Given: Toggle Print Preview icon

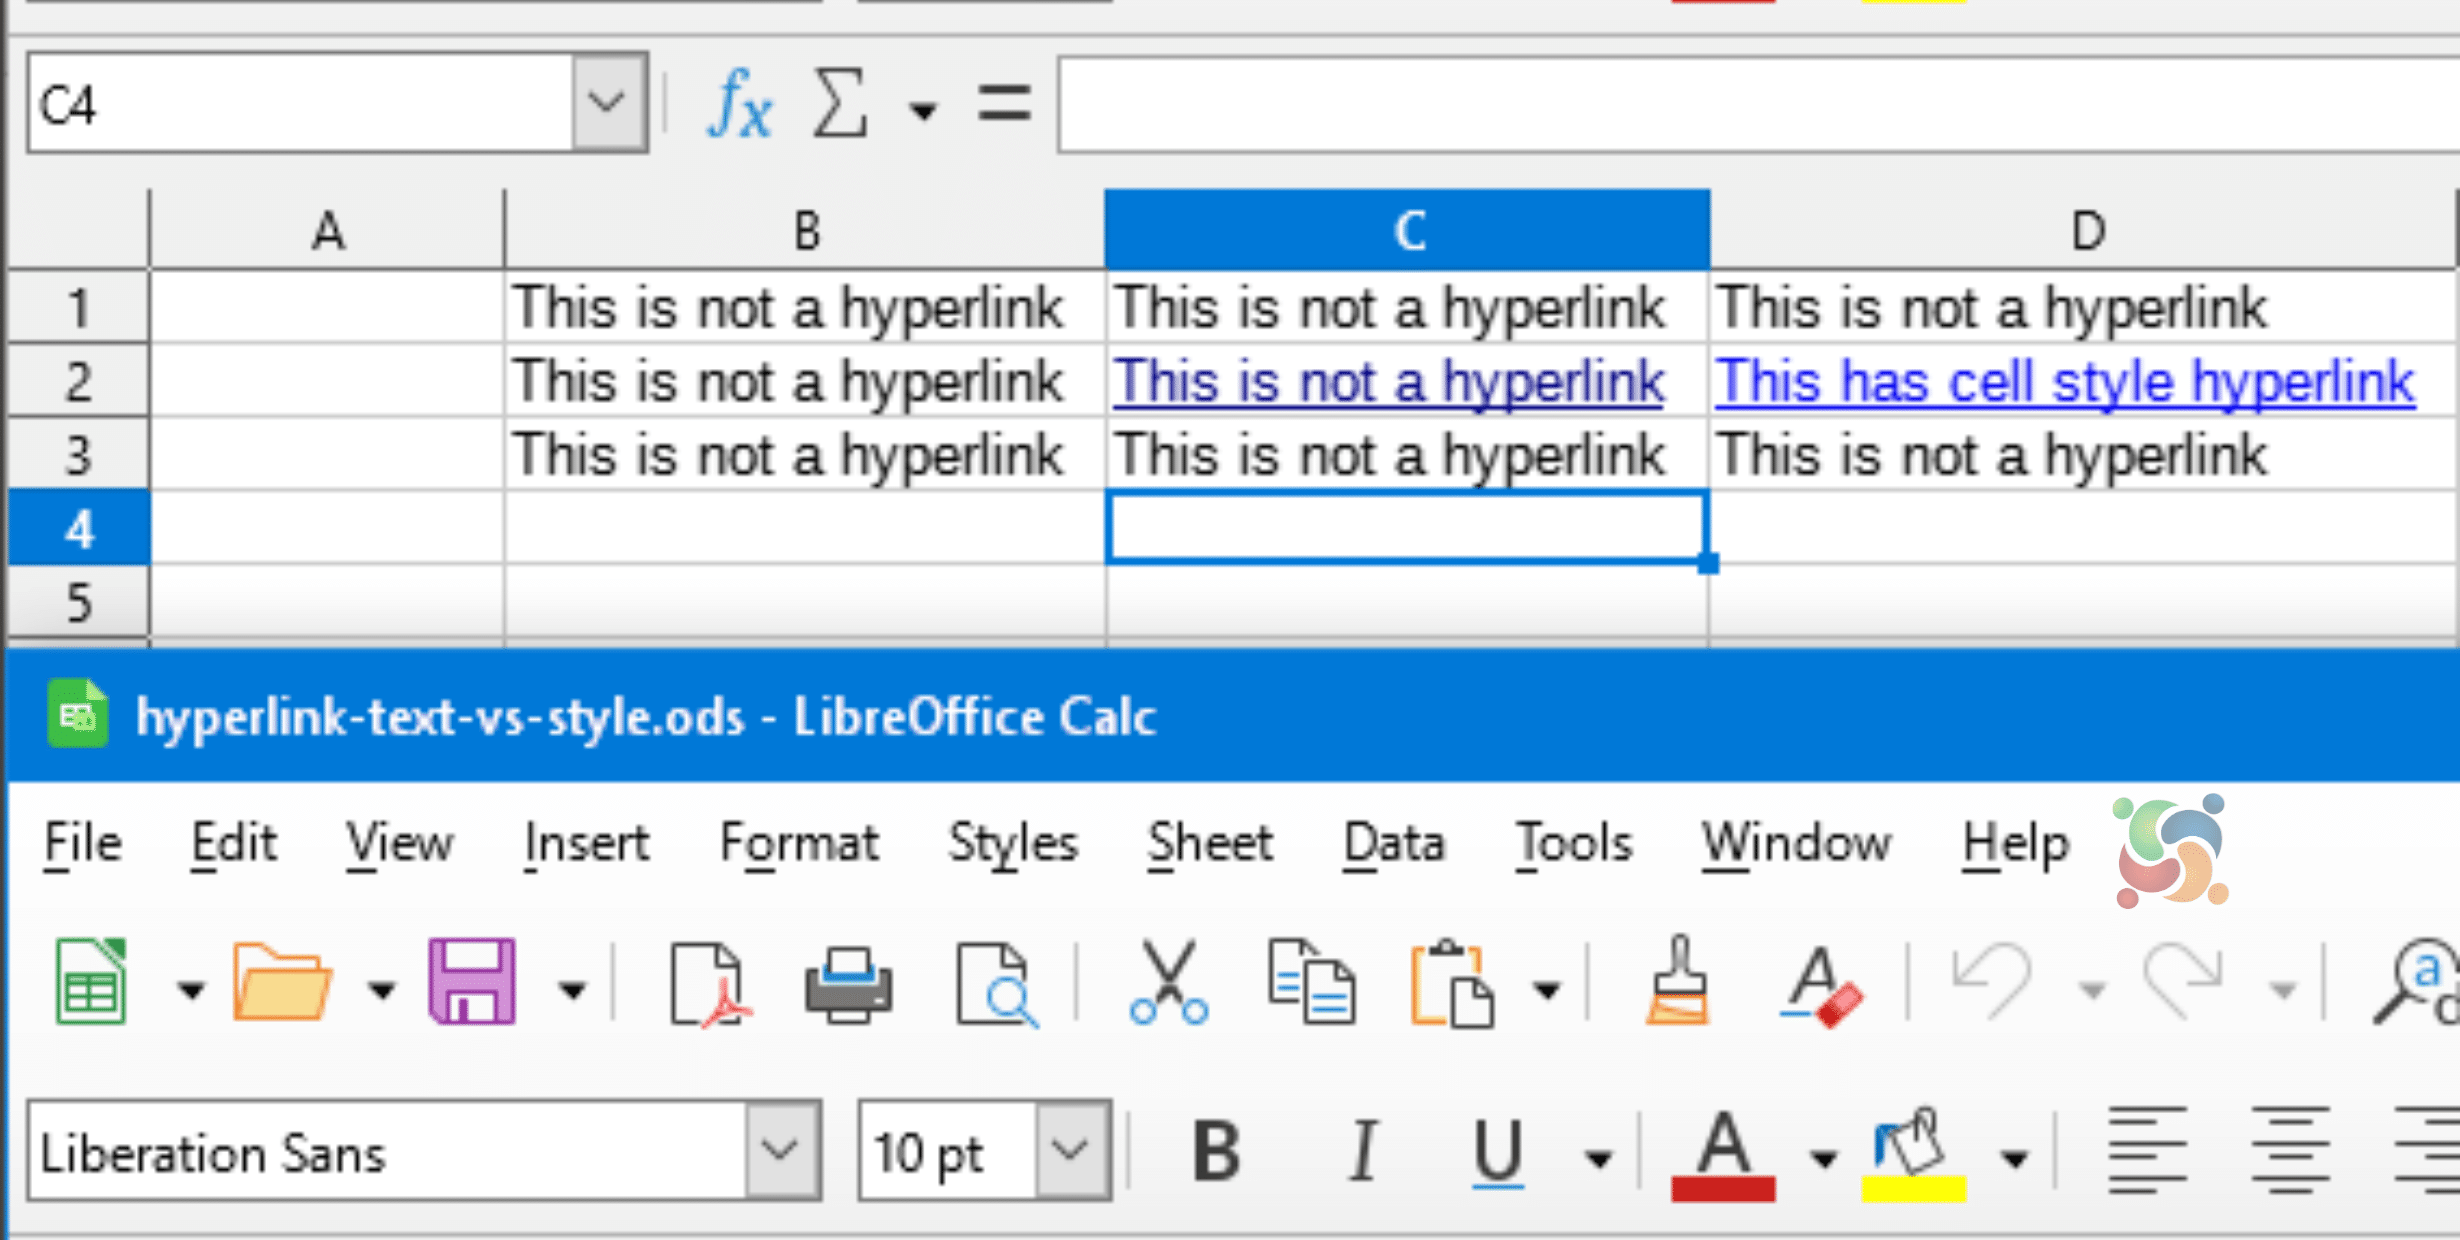Looking at the screenshot, I should tap(996, 984).
